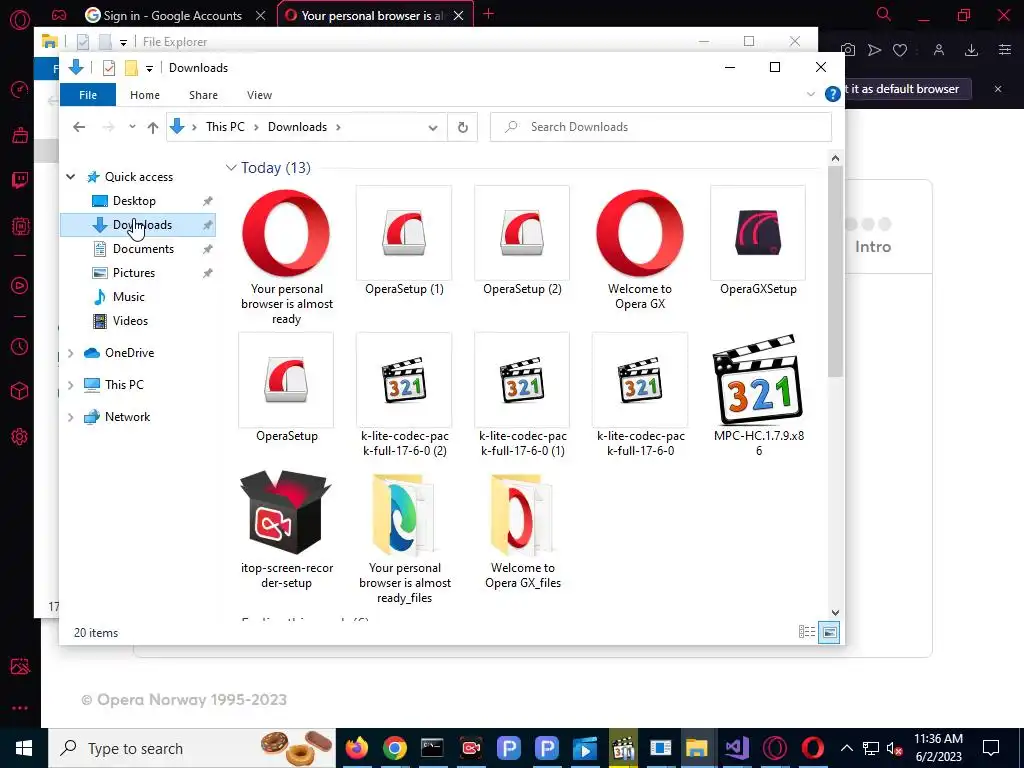
Task: Select the OperaSetup (1) installer
Action: pos(404,234)
